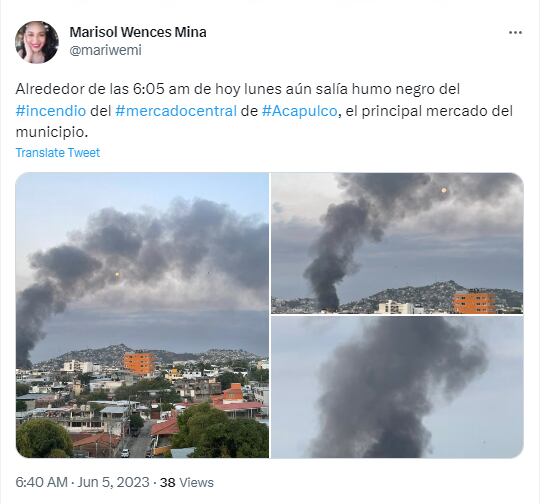This screenshot has width=548, height=504.
Task: Click the word municipio in the tweet
Action: (x=50, y=133)
